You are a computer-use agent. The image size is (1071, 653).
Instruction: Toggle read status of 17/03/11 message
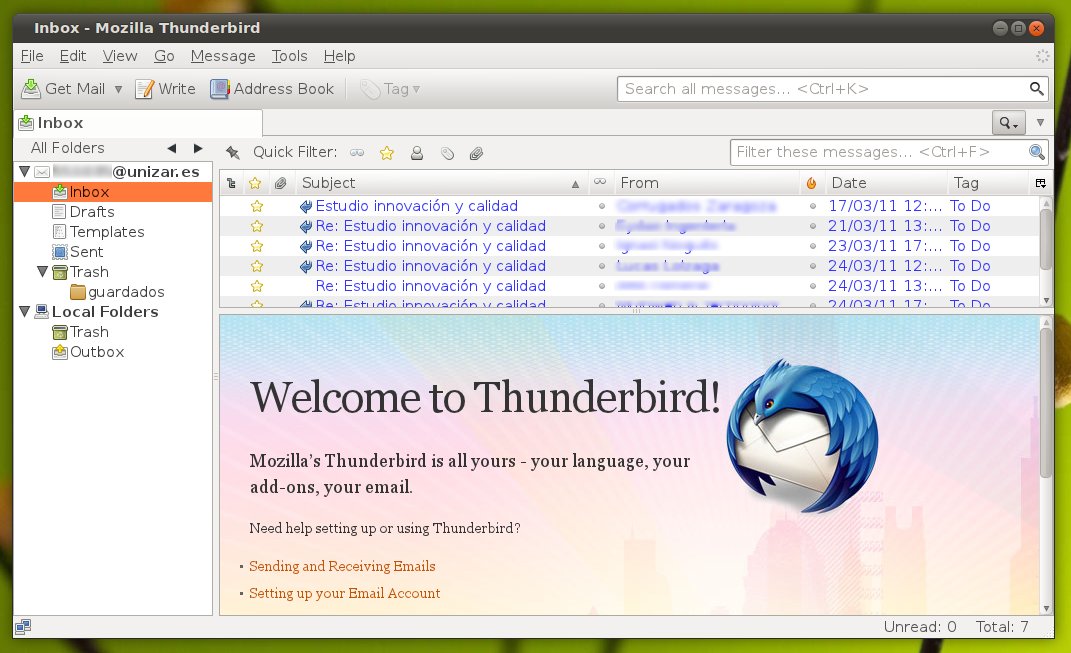click(602, 206)
